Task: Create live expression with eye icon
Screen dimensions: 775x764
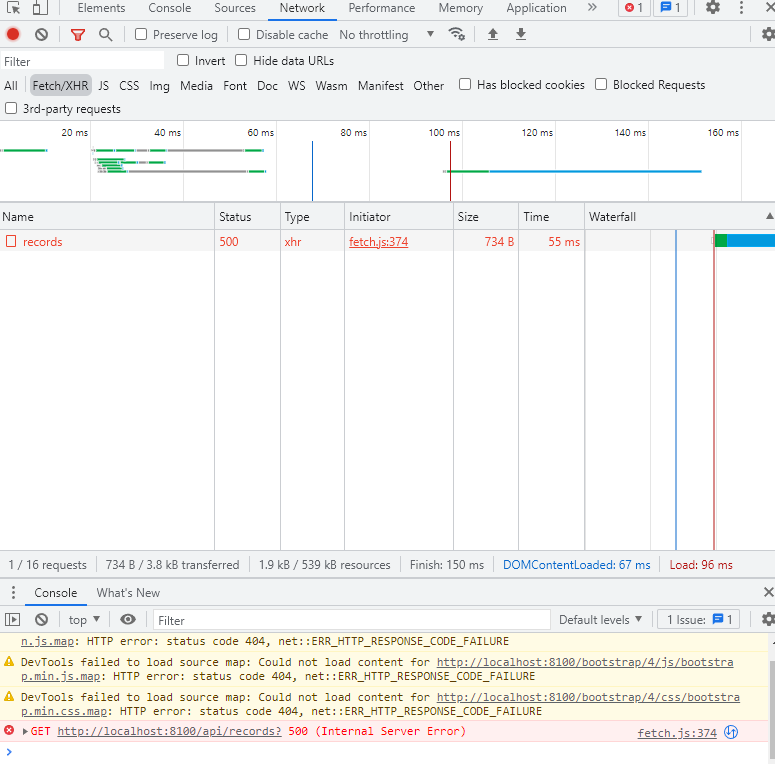Action: click(128, 619)
